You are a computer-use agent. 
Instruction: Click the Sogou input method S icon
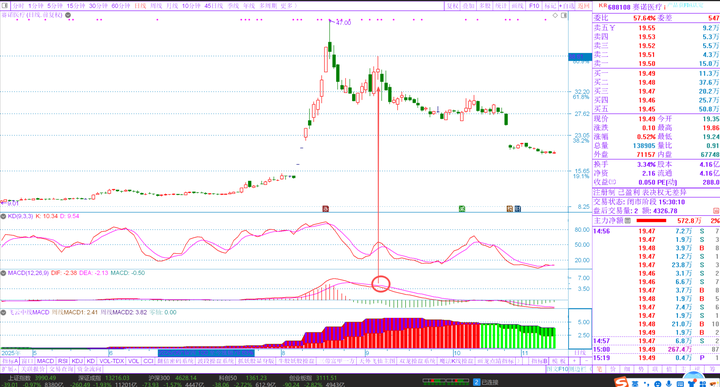[621, 382]
